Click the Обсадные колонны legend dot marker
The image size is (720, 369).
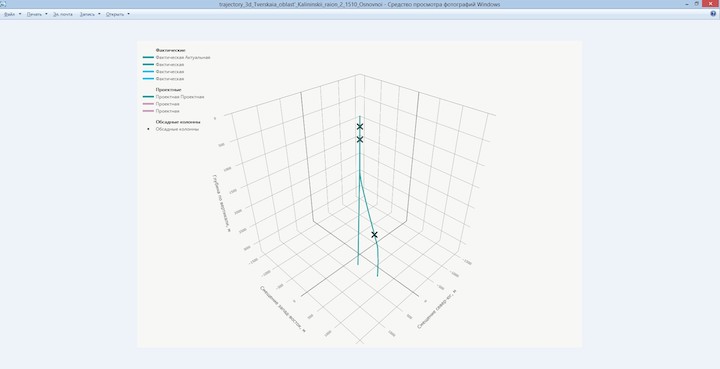click(x=148, y=129)
